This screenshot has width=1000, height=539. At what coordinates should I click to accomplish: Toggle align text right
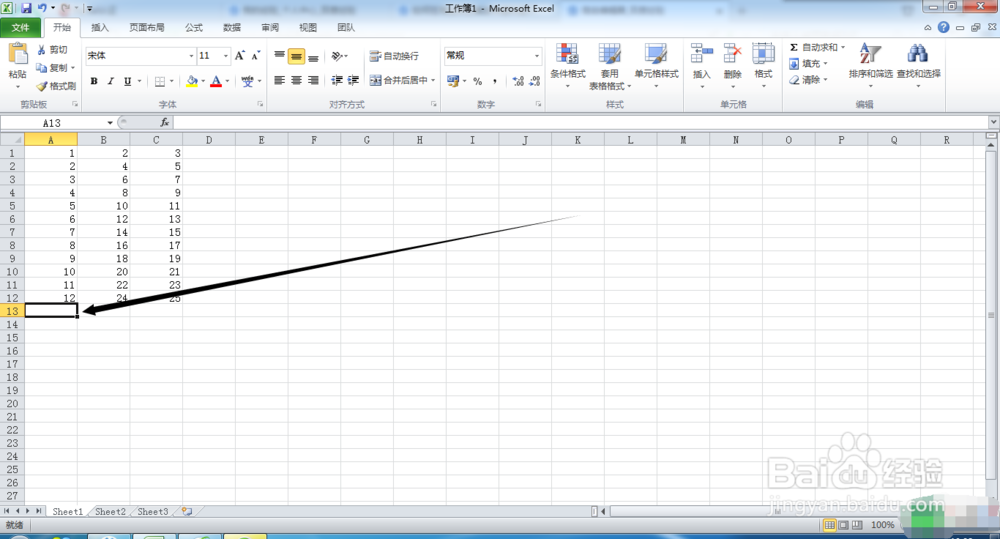click(x=313, y=80)
